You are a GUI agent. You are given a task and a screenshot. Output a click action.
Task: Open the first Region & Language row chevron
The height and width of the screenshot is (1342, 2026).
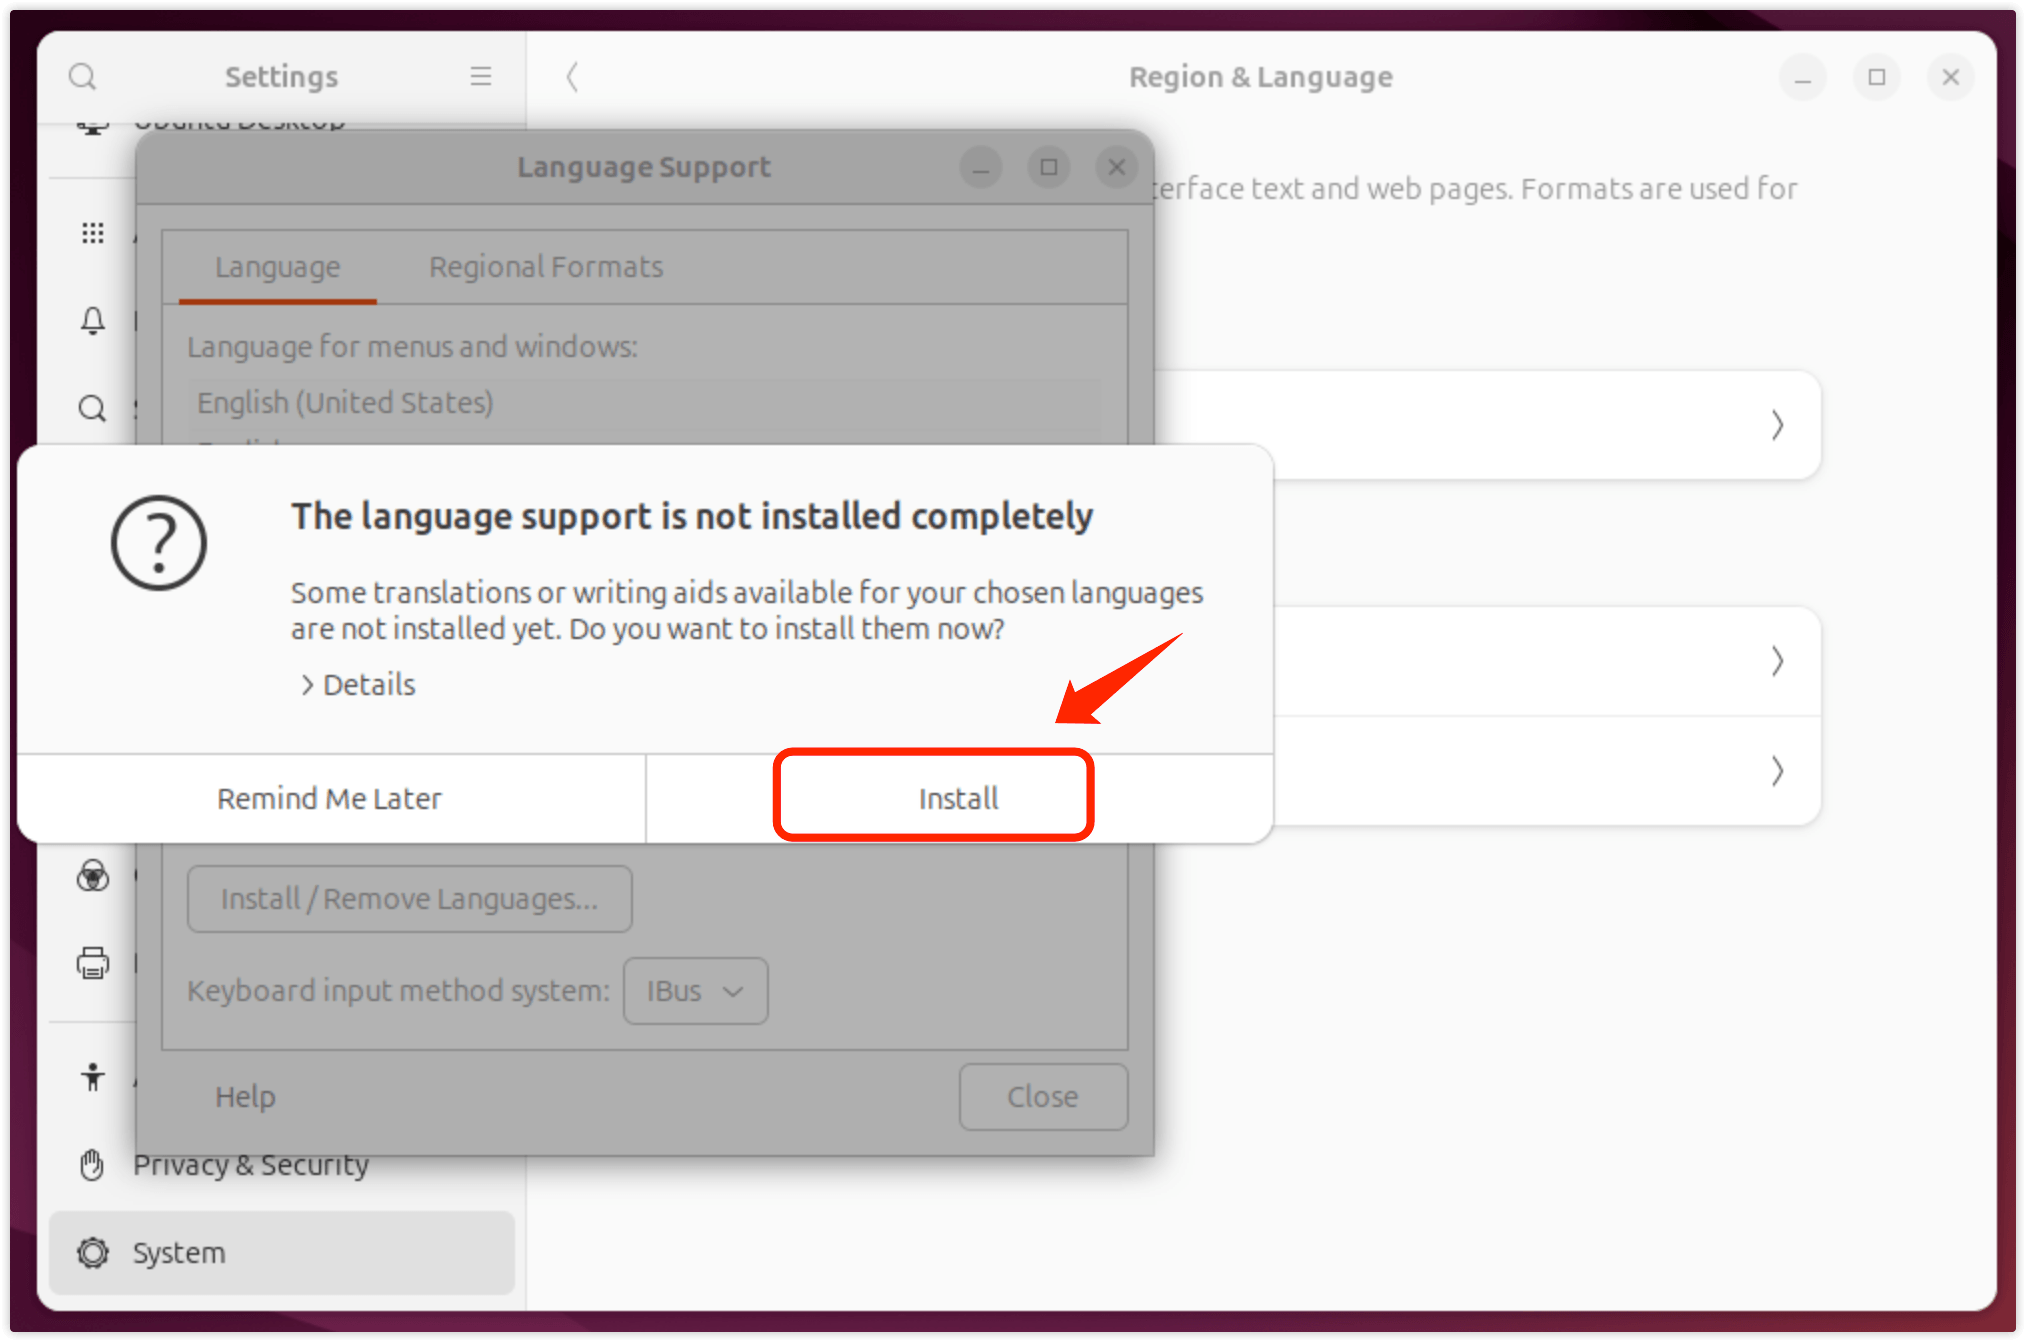pos(1776,425)
